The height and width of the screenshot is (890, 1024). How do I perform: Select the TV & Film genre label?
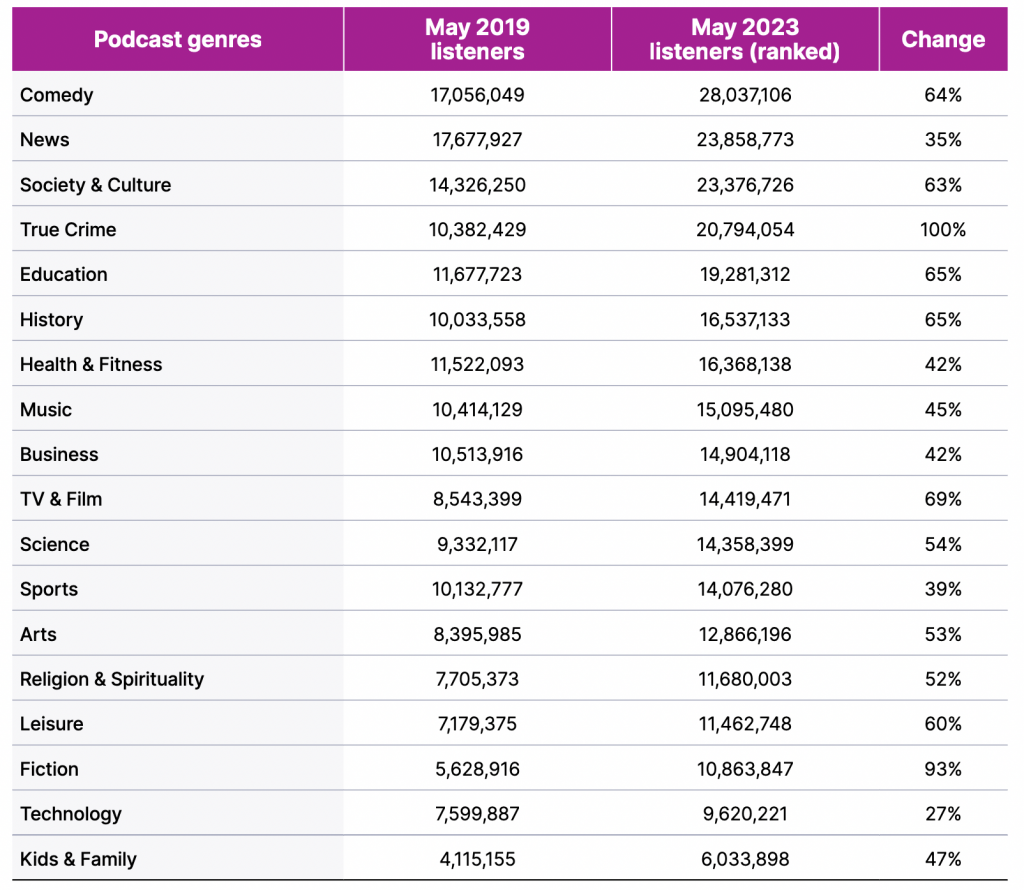tap(61, 500)
